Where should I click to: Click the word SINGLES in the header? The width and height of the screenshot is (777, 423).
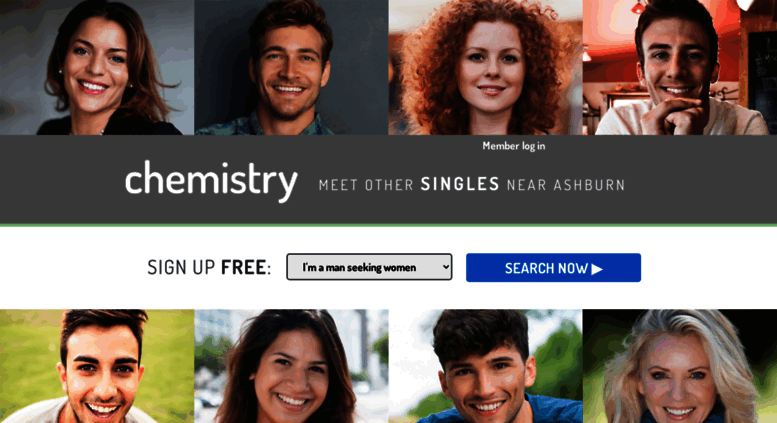pos(460,184)
